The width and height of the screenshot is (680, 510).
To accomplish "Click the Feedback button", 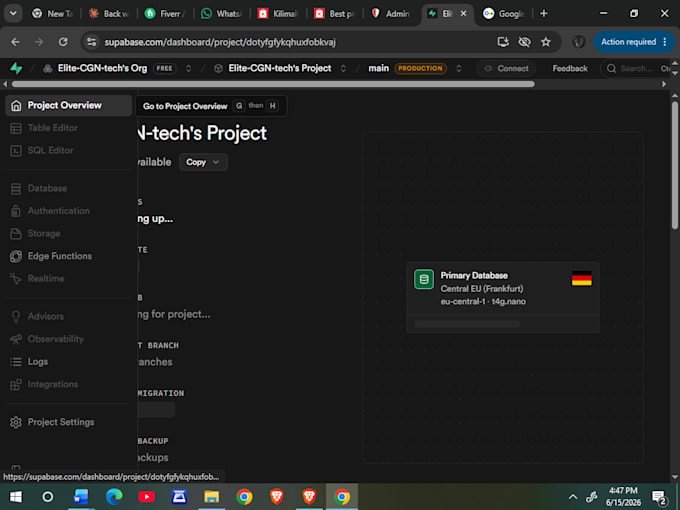I will click(570, 69).
